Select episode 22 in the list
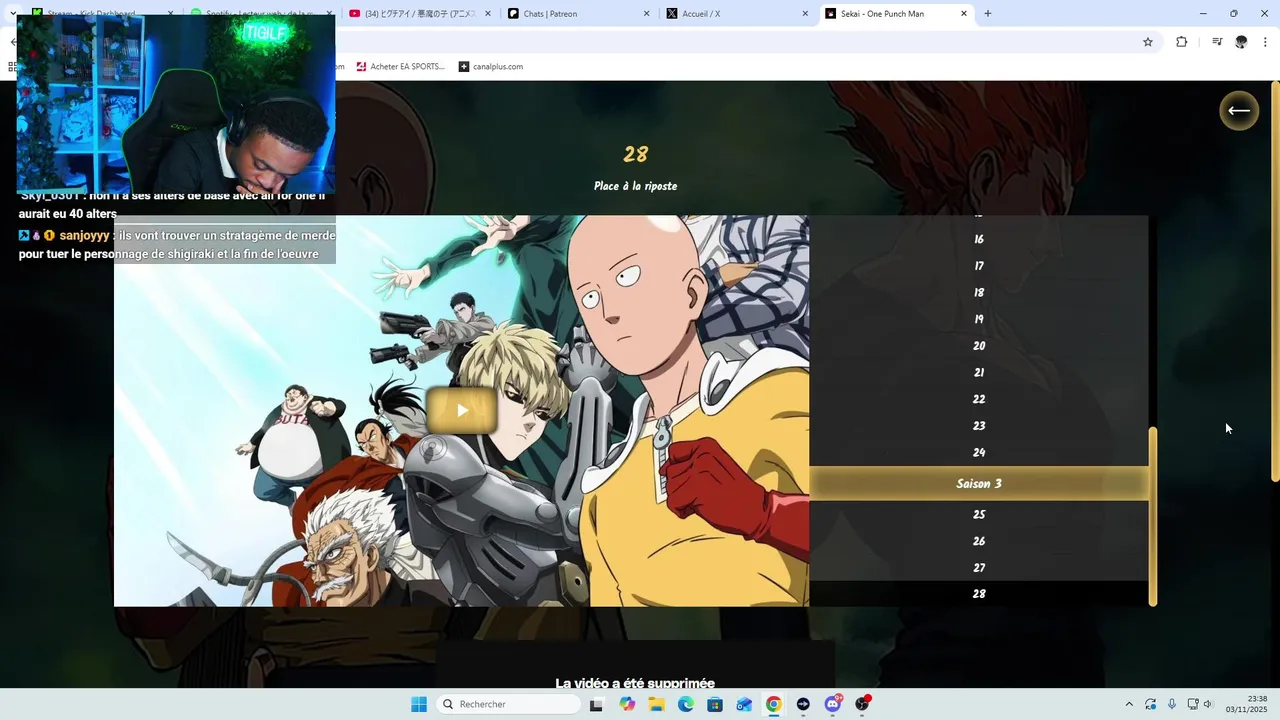The image size is (1280, 720). [979, 399]
